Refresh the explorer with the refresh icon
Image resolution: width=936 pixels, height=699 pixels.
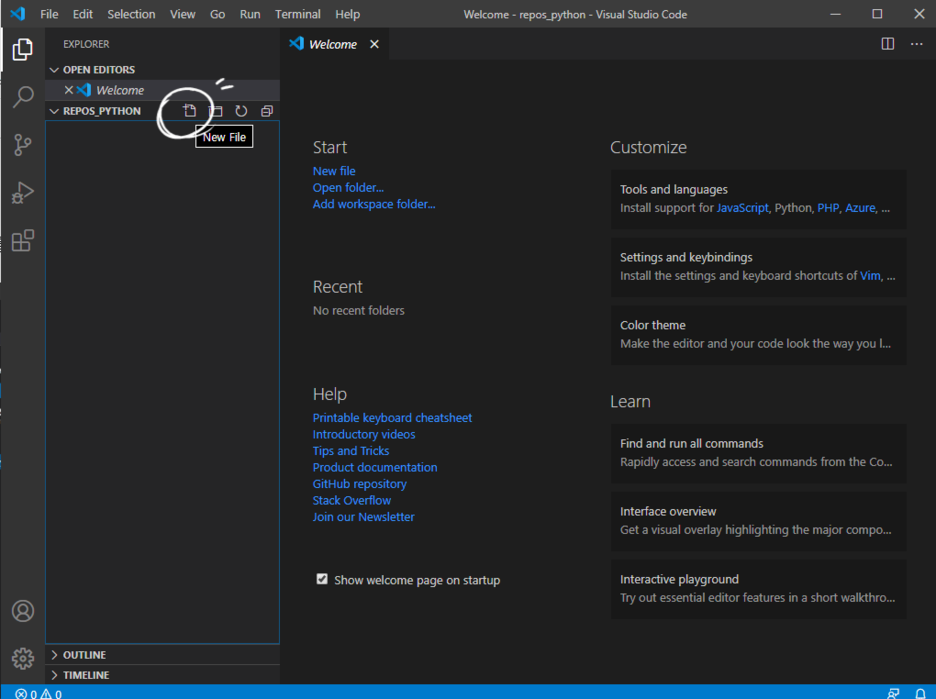(x=241, y=110)
